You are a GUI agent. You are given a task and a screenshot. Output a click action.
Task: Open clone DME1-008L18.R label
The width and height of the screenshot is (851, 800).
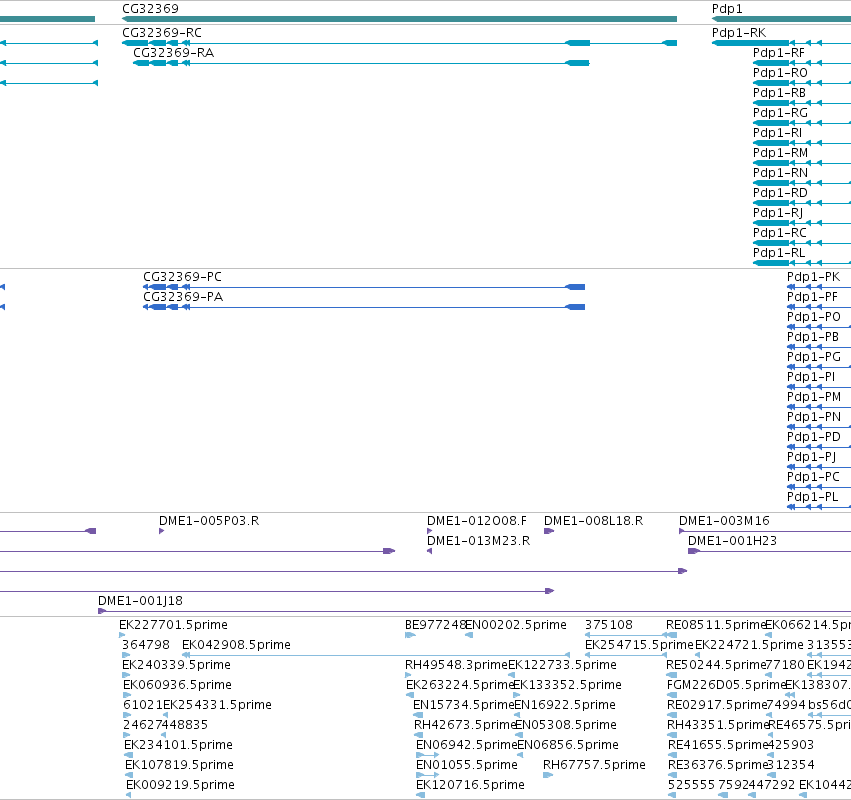pos(593,521)
